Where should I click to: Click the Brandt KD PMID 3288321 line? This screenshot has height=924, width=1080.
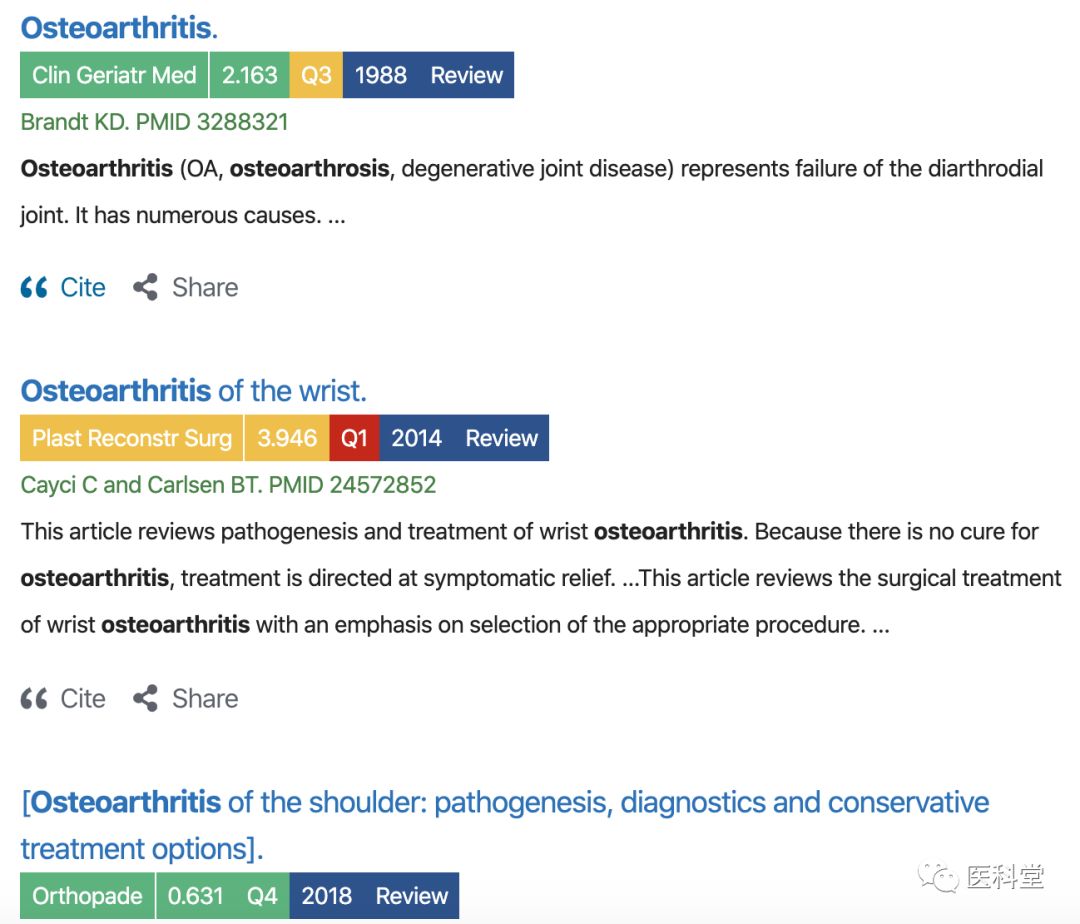(154, 123)
